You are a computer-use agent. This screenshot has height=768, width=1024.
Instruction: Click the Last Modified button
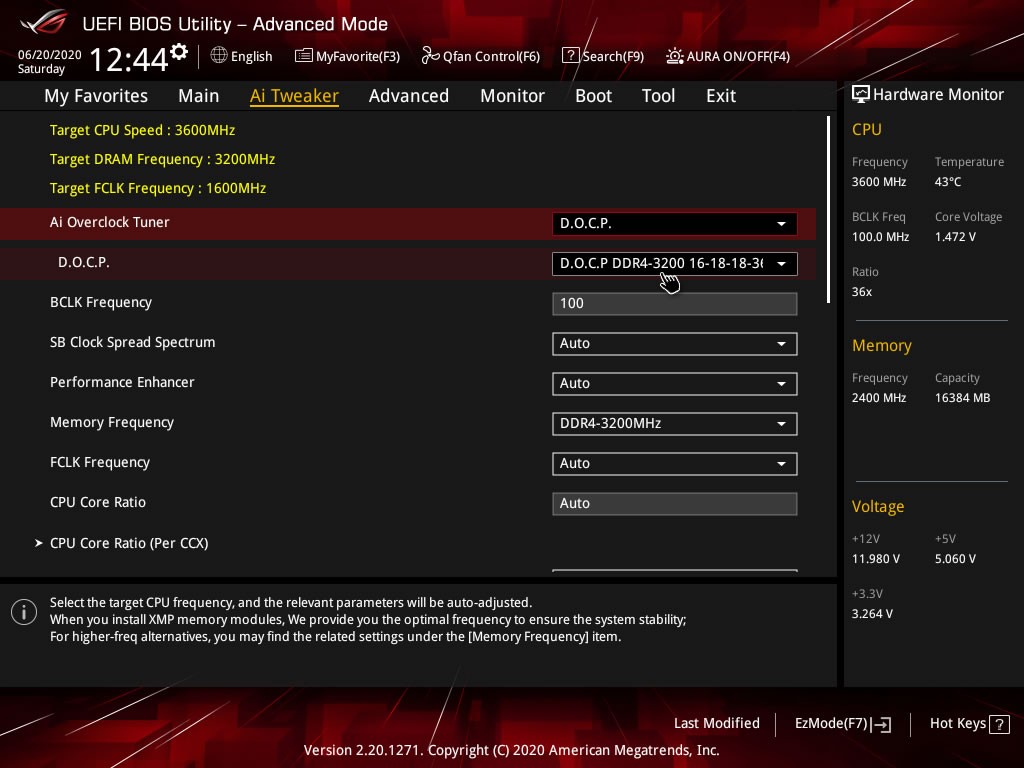click(716, 724)
